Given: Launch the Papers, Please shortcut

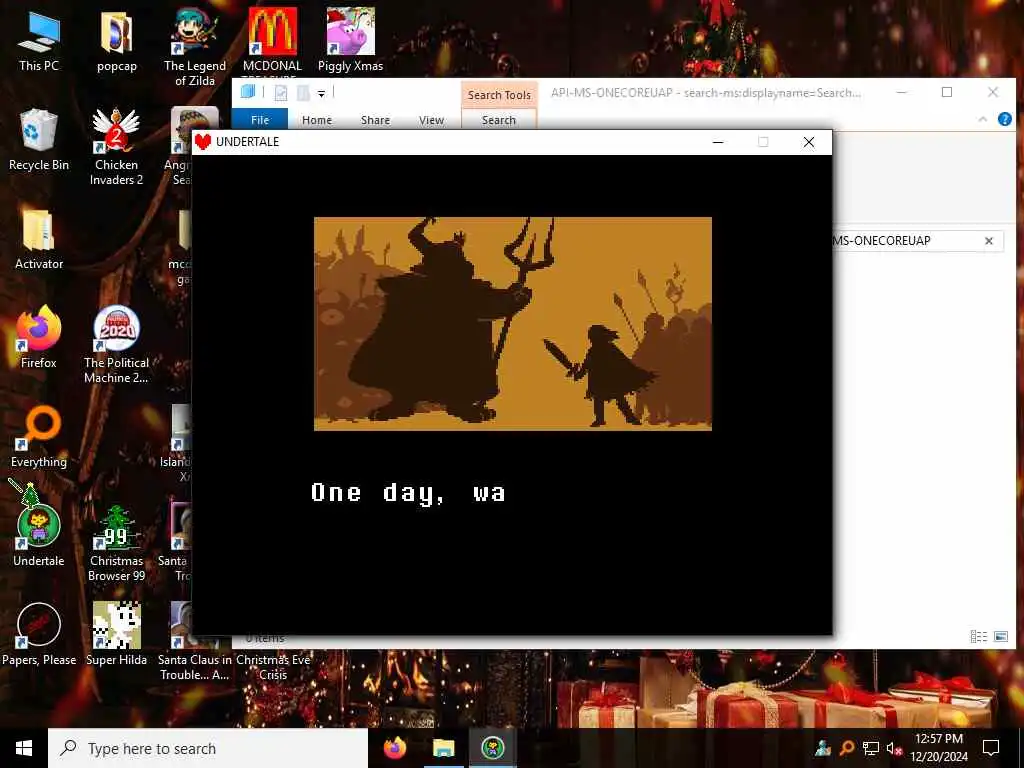Looking at the screenshot, I should (39, 635).
